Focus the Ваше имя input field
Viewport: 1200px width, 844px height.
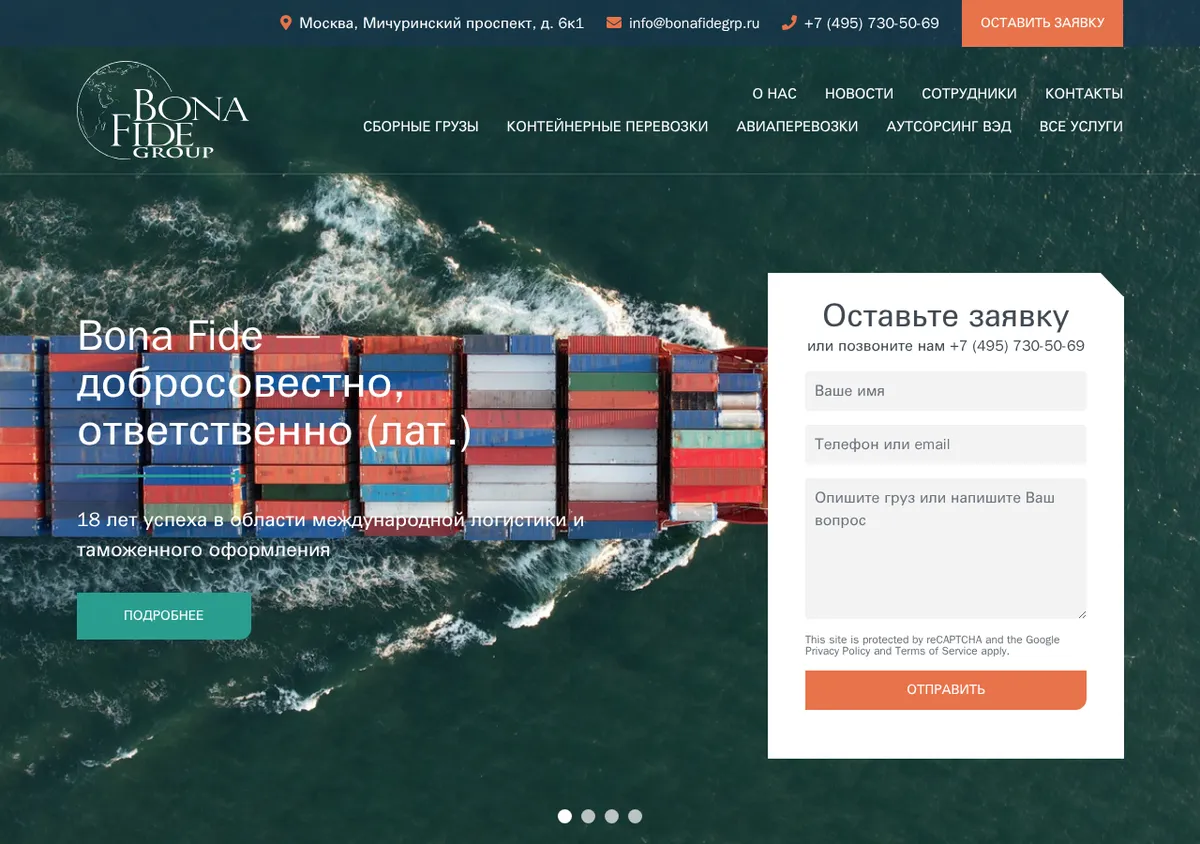[946, 391]
